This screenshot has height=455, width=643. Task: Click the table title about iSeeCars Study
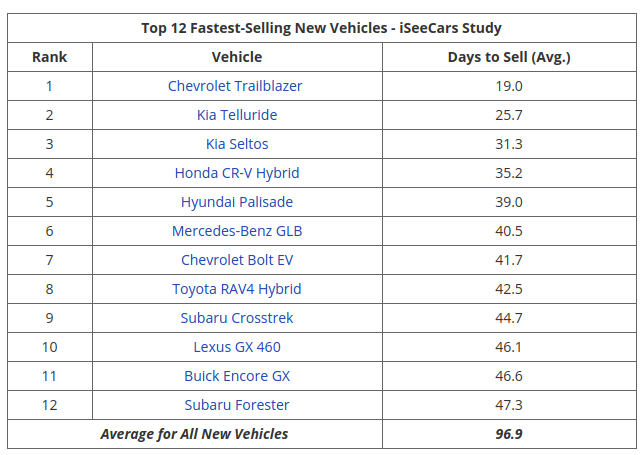(x=321, y=27)
